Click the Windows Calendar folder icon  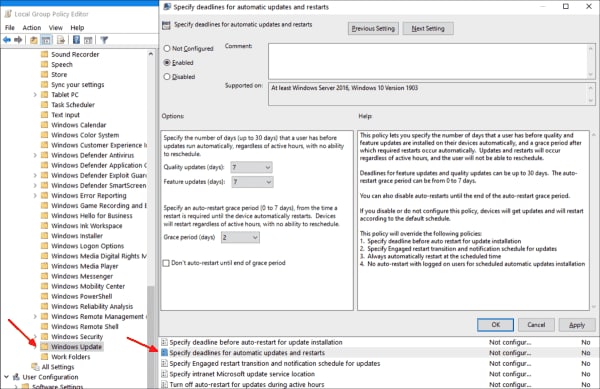[44, 125]
